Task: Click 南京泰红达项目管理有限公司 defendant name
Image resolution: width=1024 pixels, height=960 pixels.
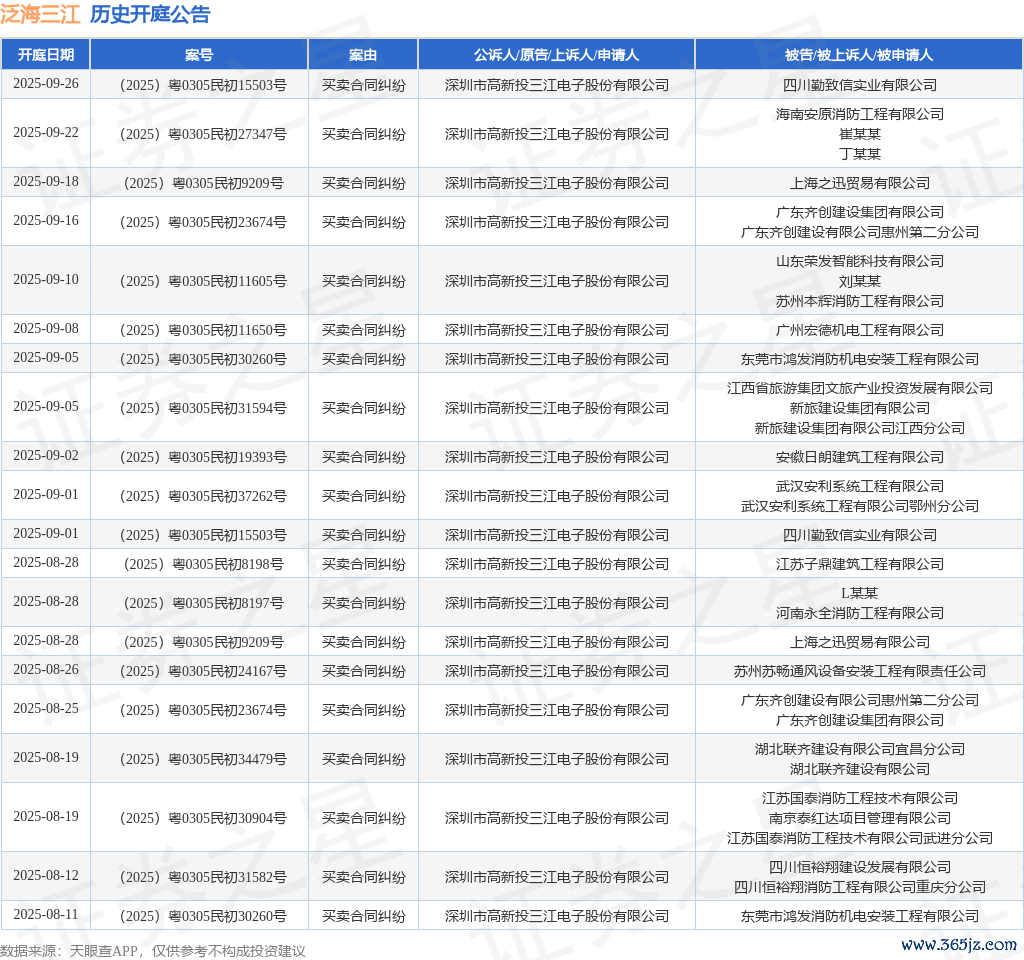Action: (x=859, y=818)
